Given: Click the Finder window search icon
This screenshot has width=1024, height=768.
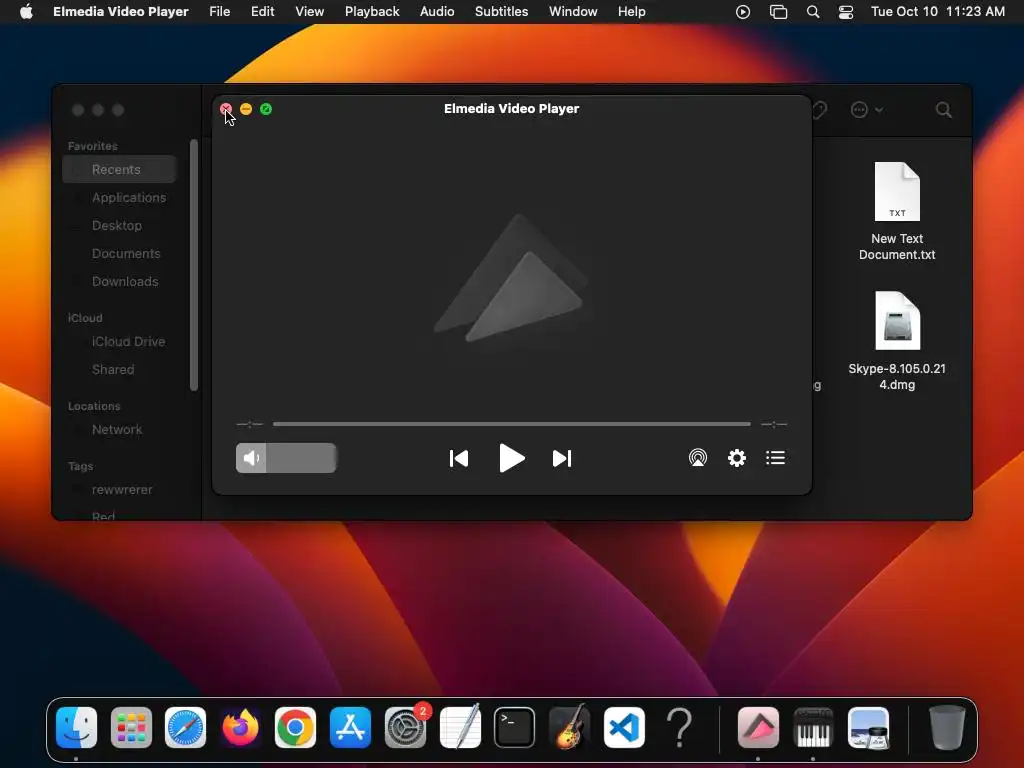Looking at the screenshot, I should tap(943, 110).
